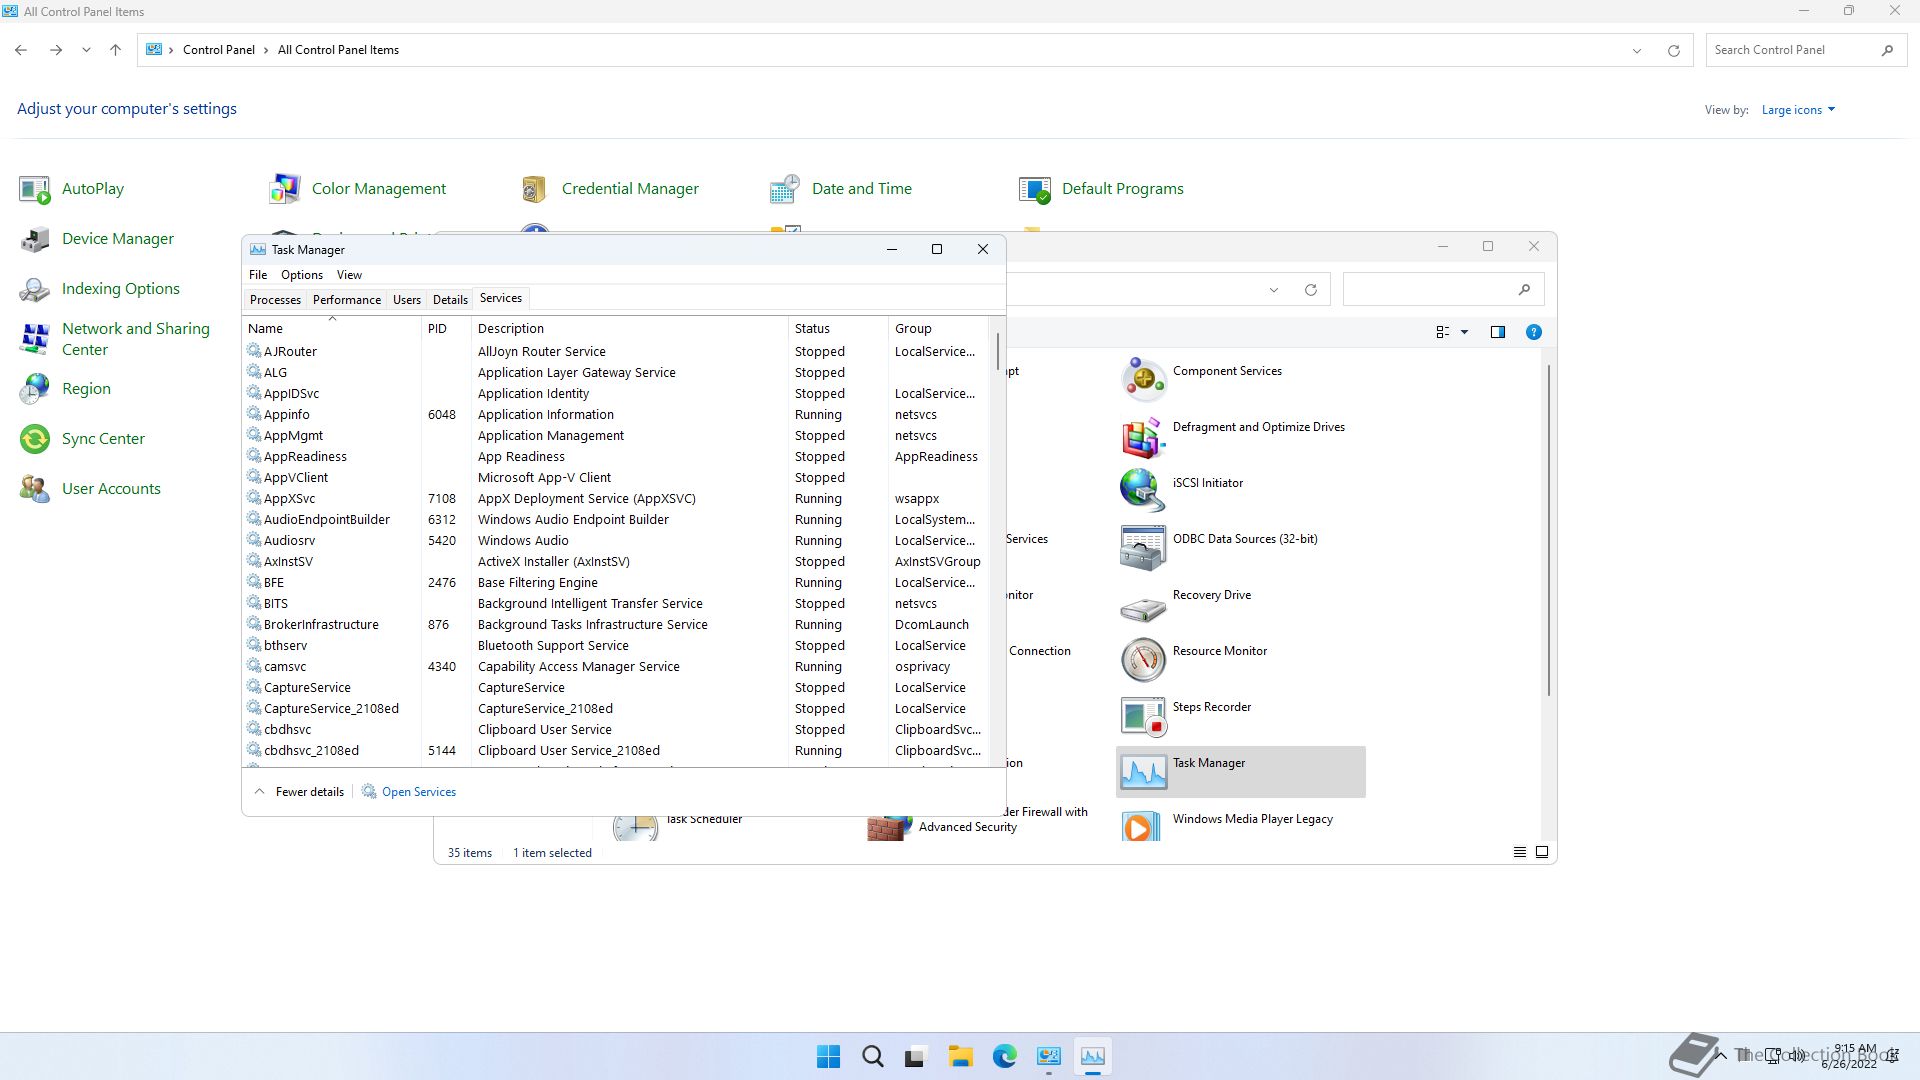The height and width of the screenshot is (1080, 1920).
Task: Open File menu in Task Manager
Action: click(258, 275)
